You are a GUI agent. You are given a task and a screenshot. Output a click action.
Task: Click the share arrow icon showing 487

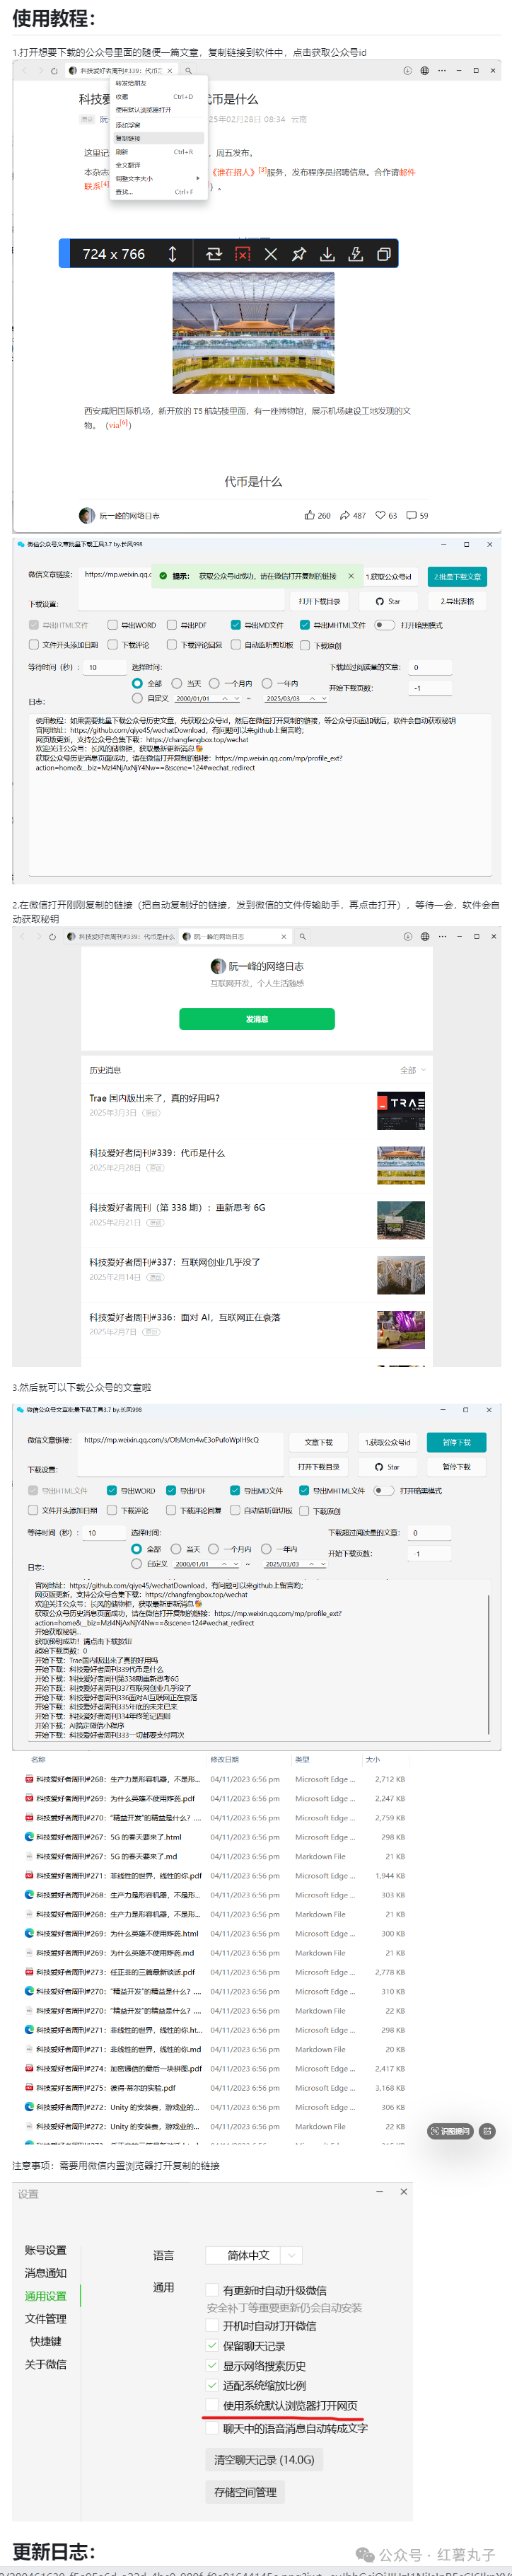pyautogui.click(x=345, y=515)
